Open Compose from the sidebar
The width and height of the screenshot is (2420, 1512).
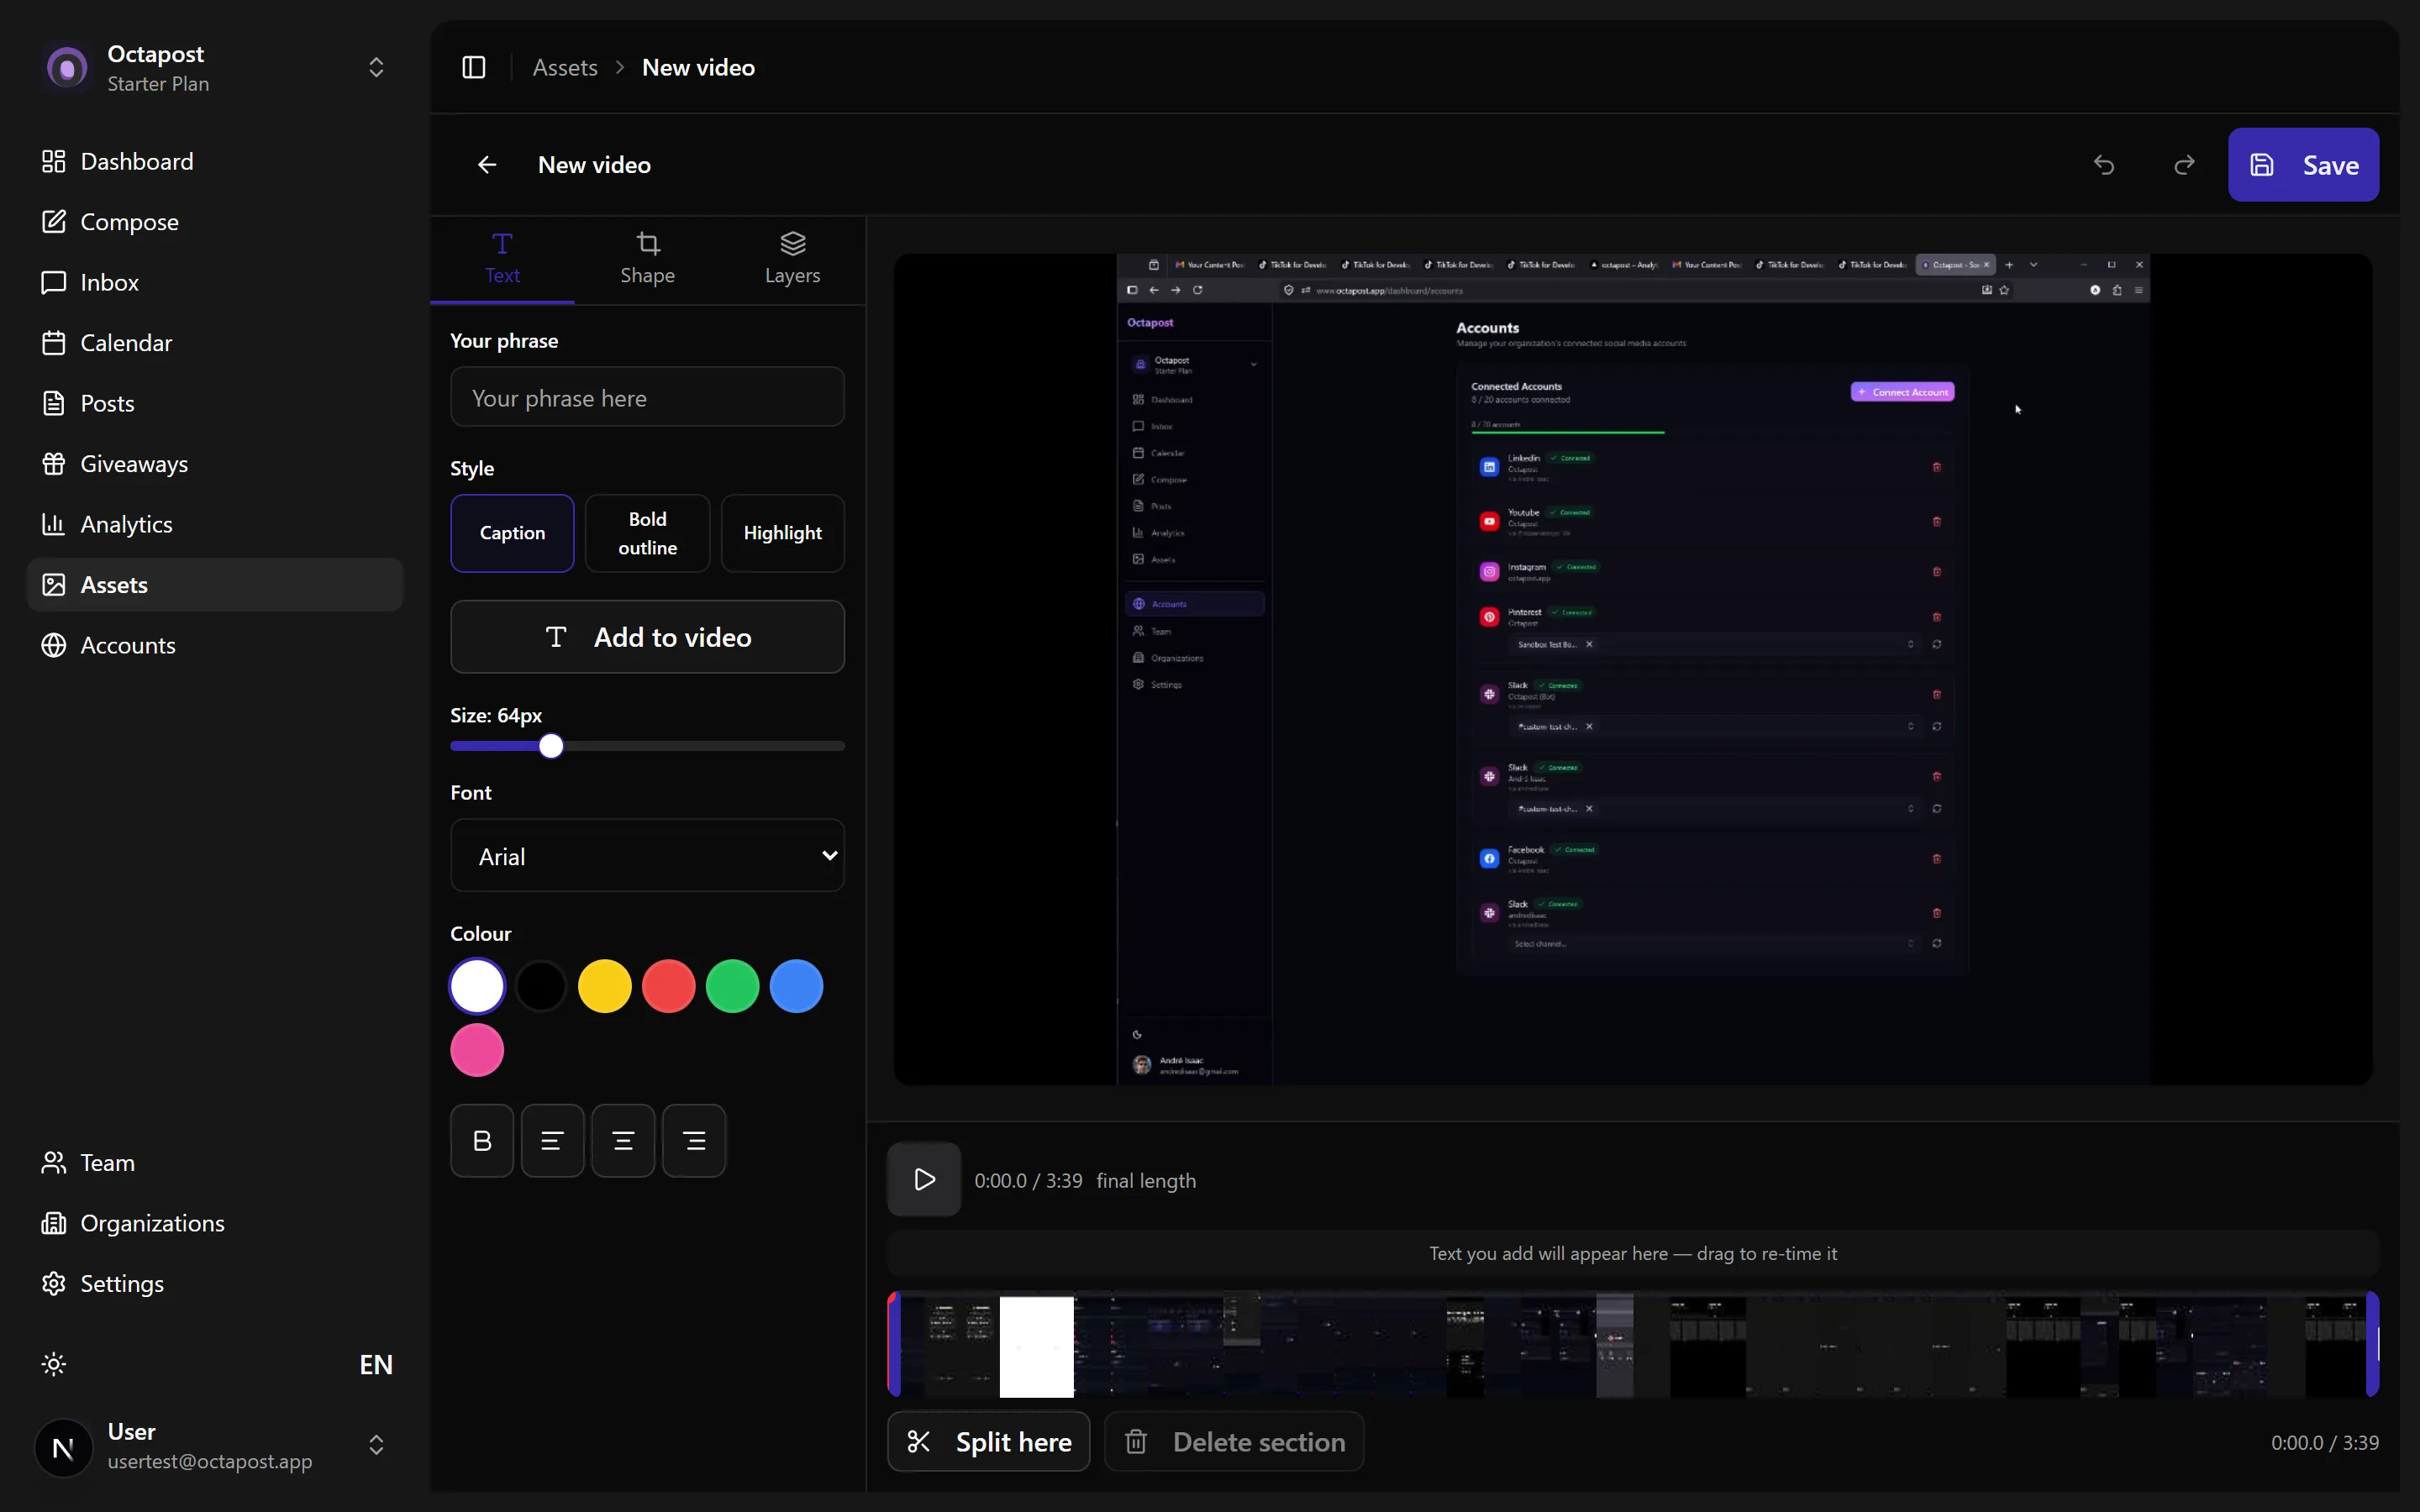(x=215, y=222)
